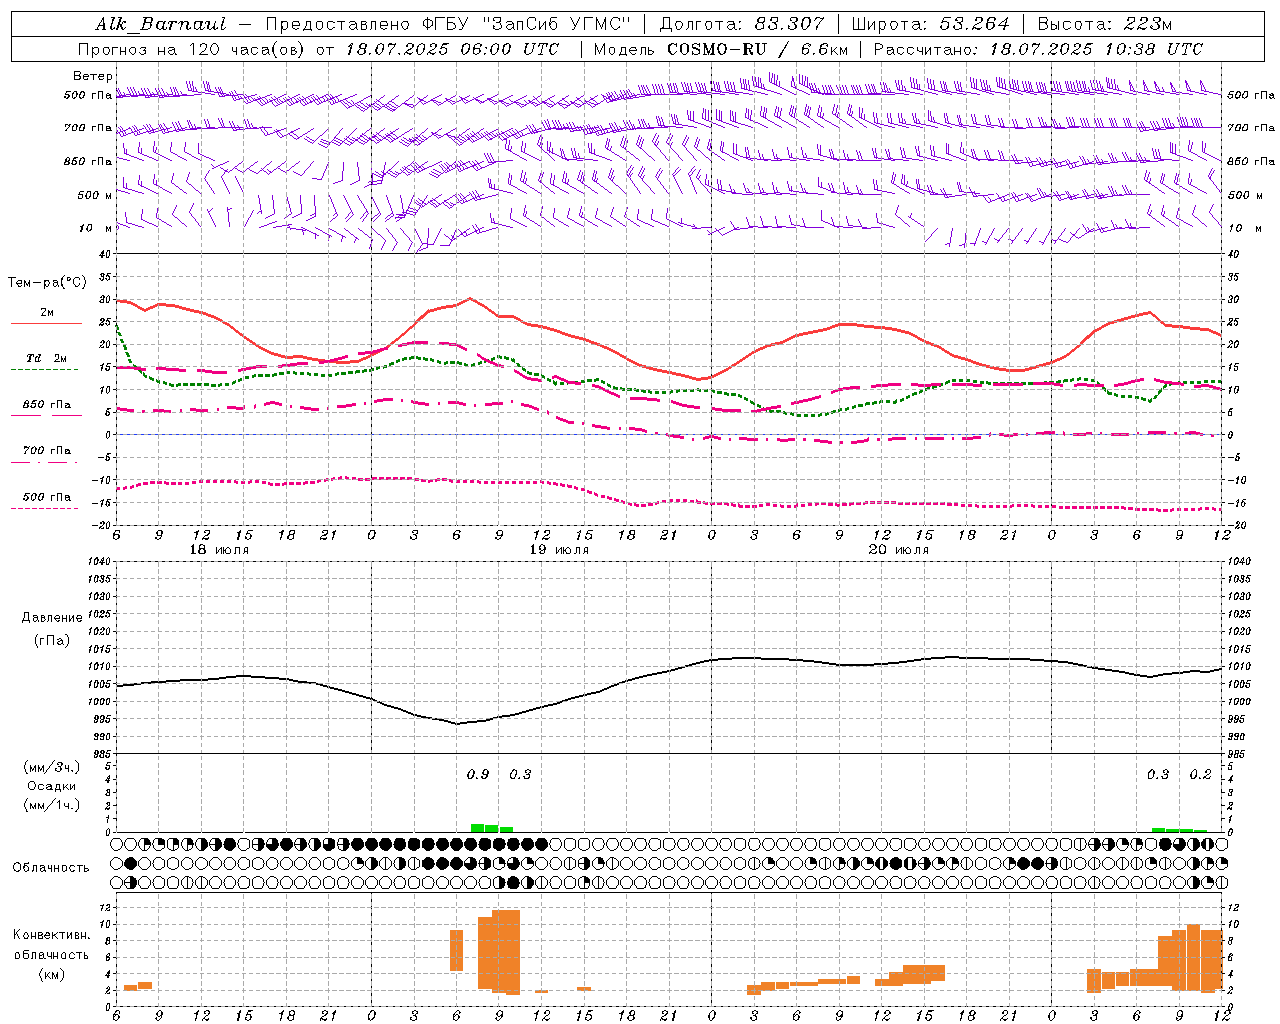Click the elevation text Высота: 223м
The image size is (1280, 1024).
1105,24
